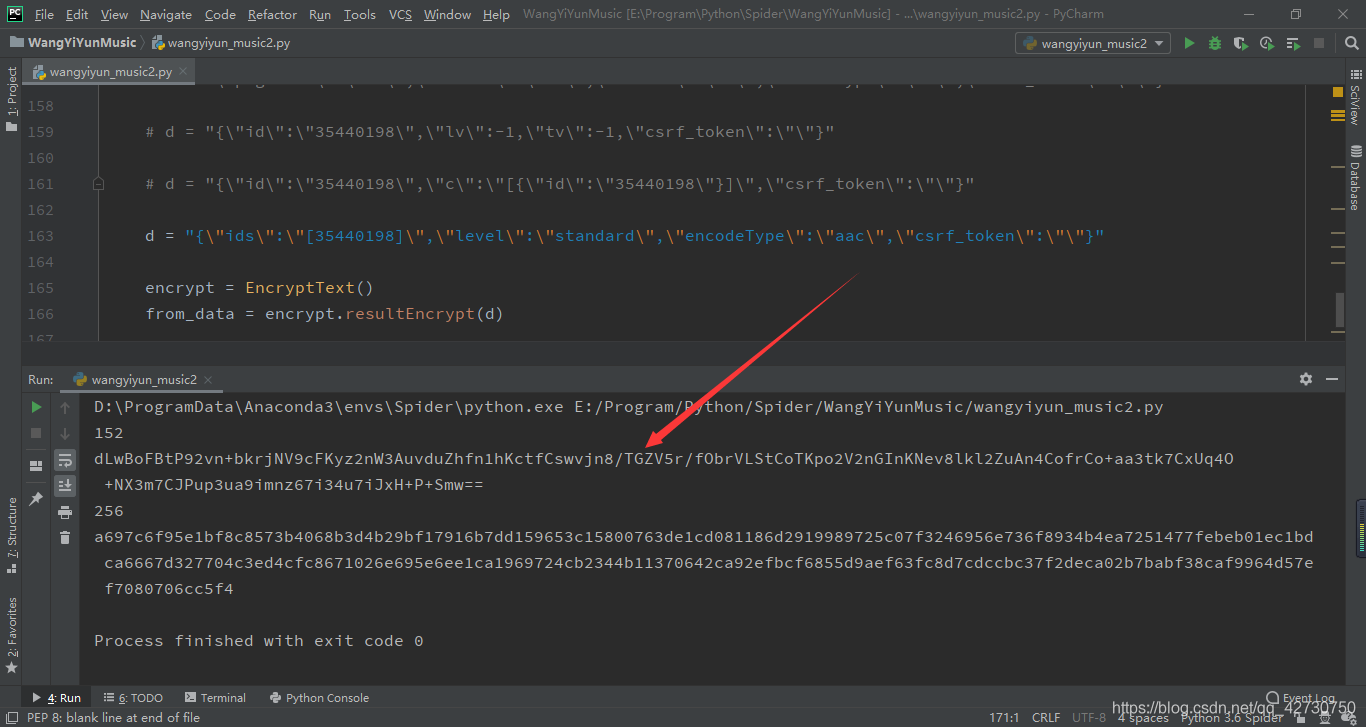Pin the Run tab with the pin icon
Image resolution: width=1366 pixels, height=727 pixels.
(x=36, y=498)
